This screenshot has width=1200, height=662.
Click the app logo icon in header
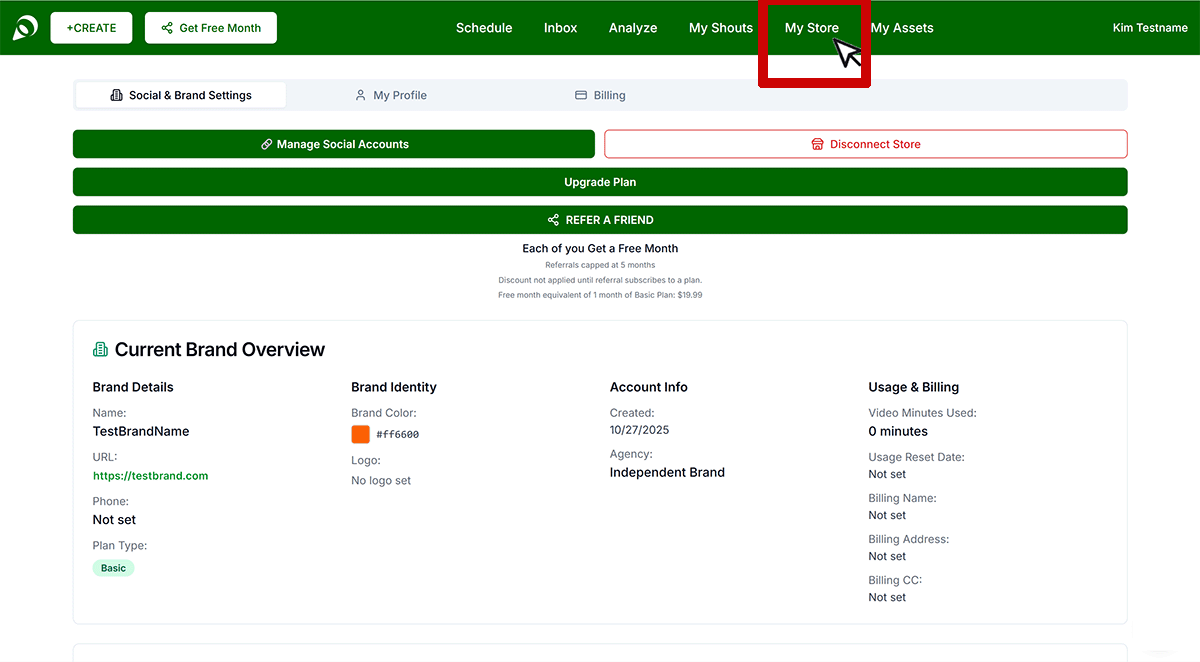[25, 28]
